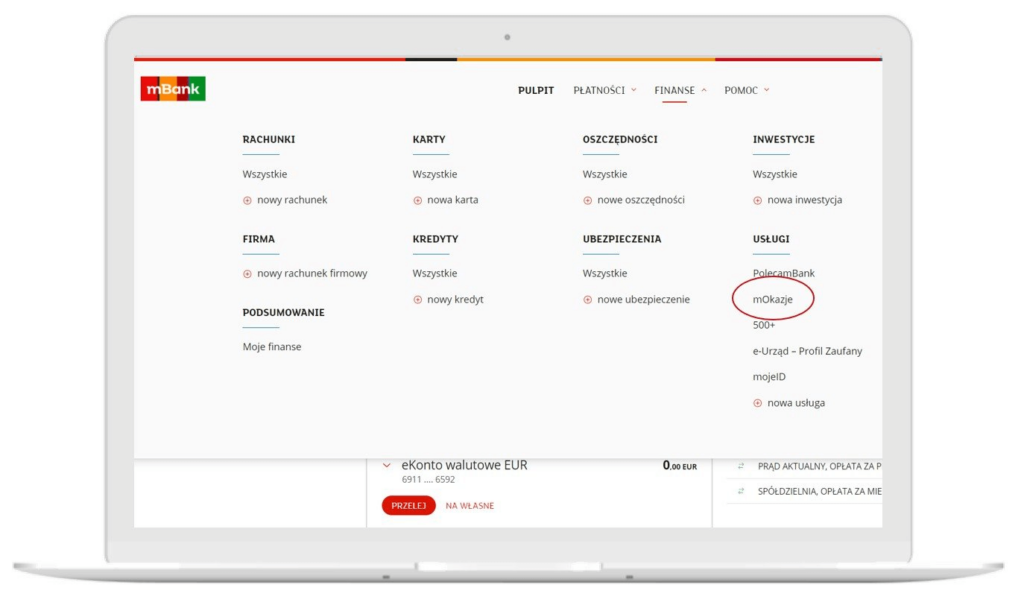Click plus icon beside nowa karta
1024x608 pixels.
coord(418,200)
